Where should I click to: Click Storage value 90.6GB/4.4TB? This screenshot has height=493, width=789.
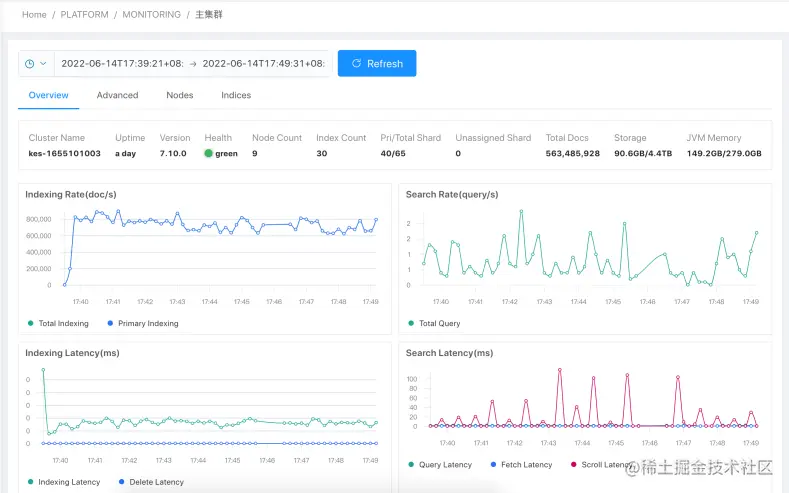pos(643,153)
